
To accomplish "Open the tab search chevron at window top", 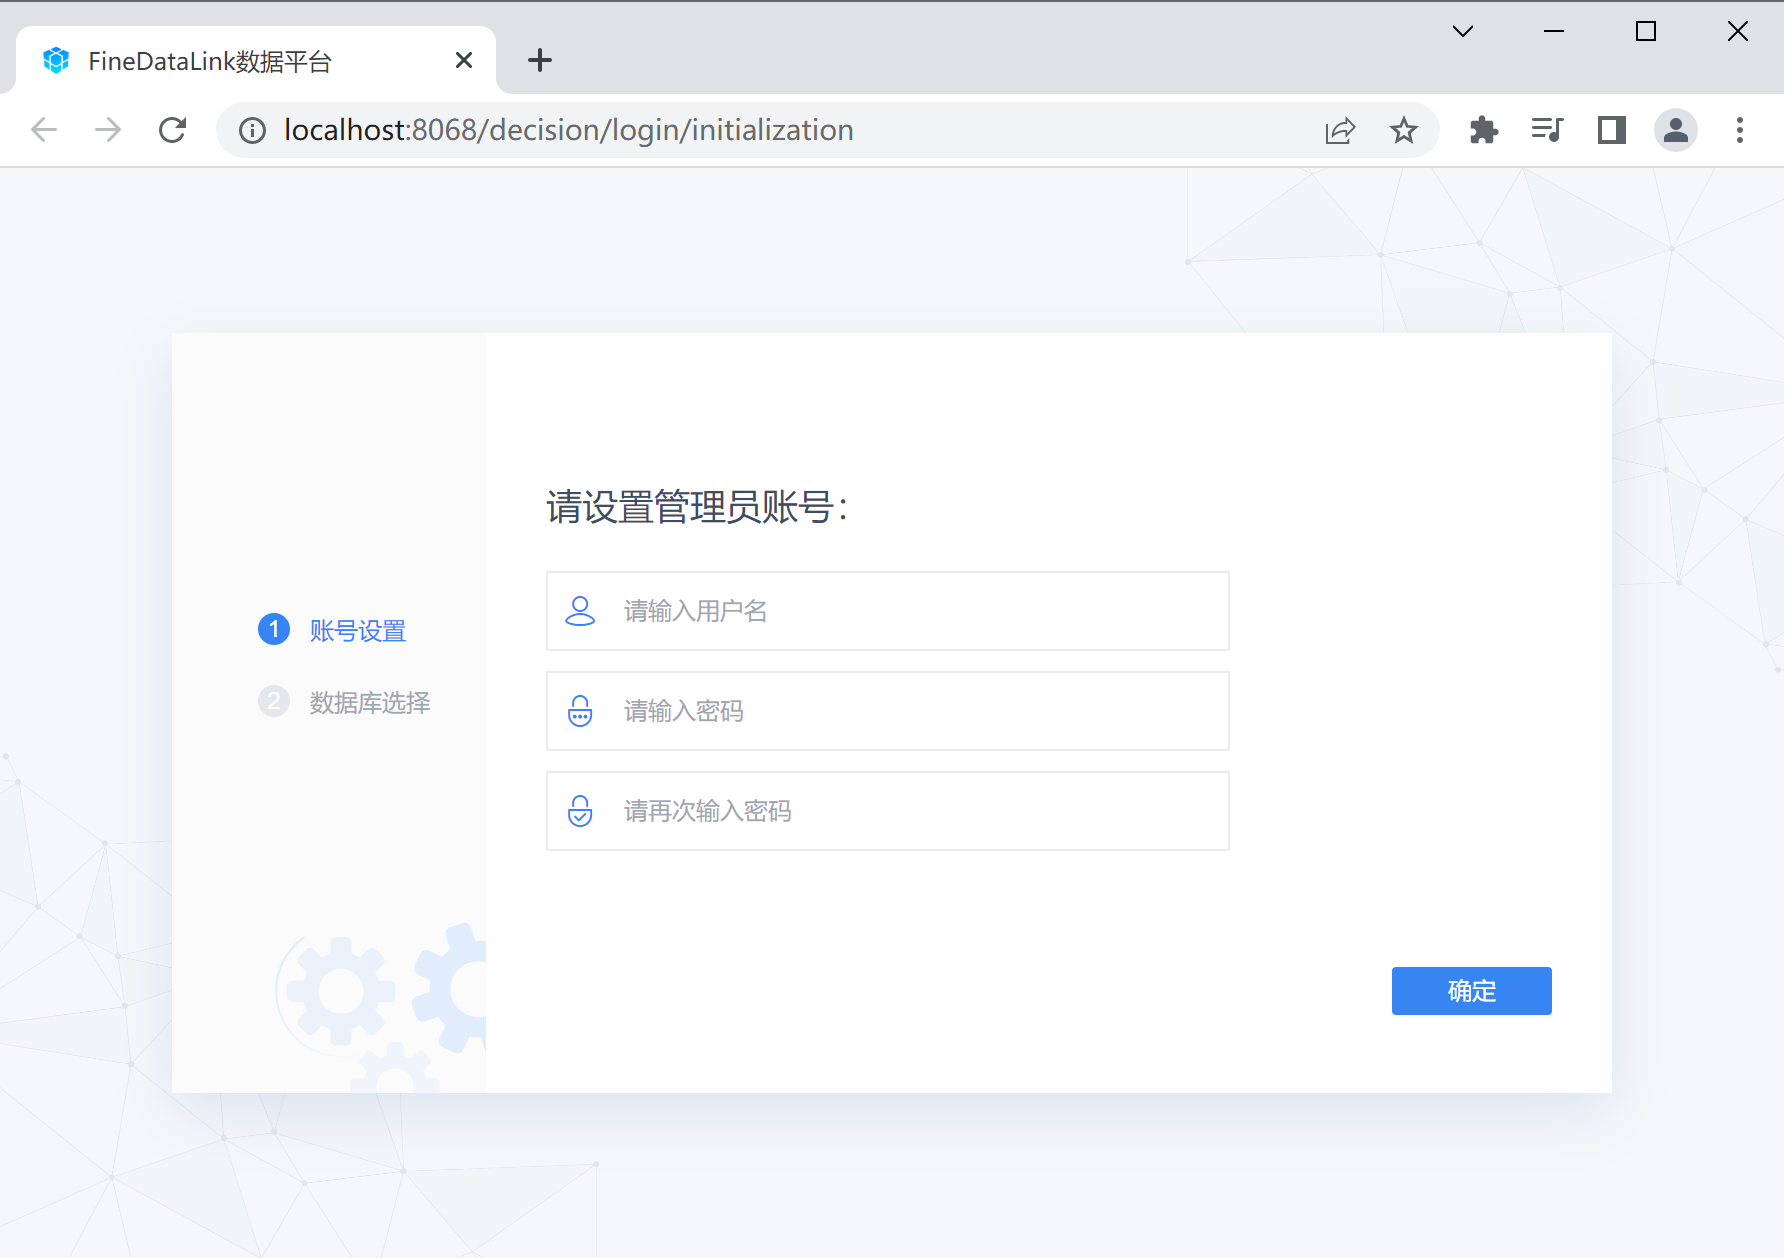I will (x=1462, y=31).
